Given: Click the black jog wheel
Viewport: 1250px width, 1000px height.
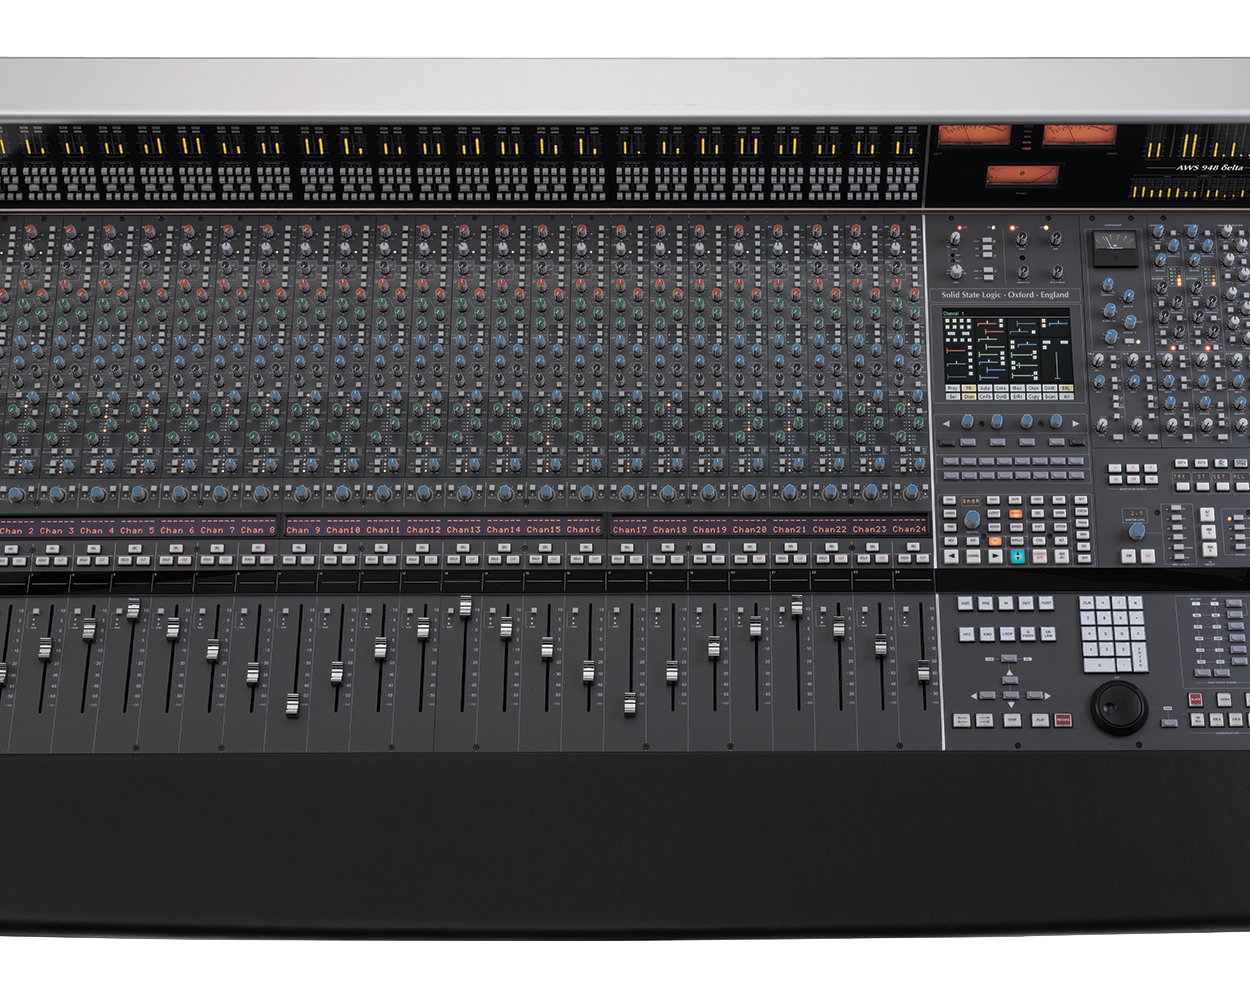Looking at the screenshot, I should [x=1118, y=707].
